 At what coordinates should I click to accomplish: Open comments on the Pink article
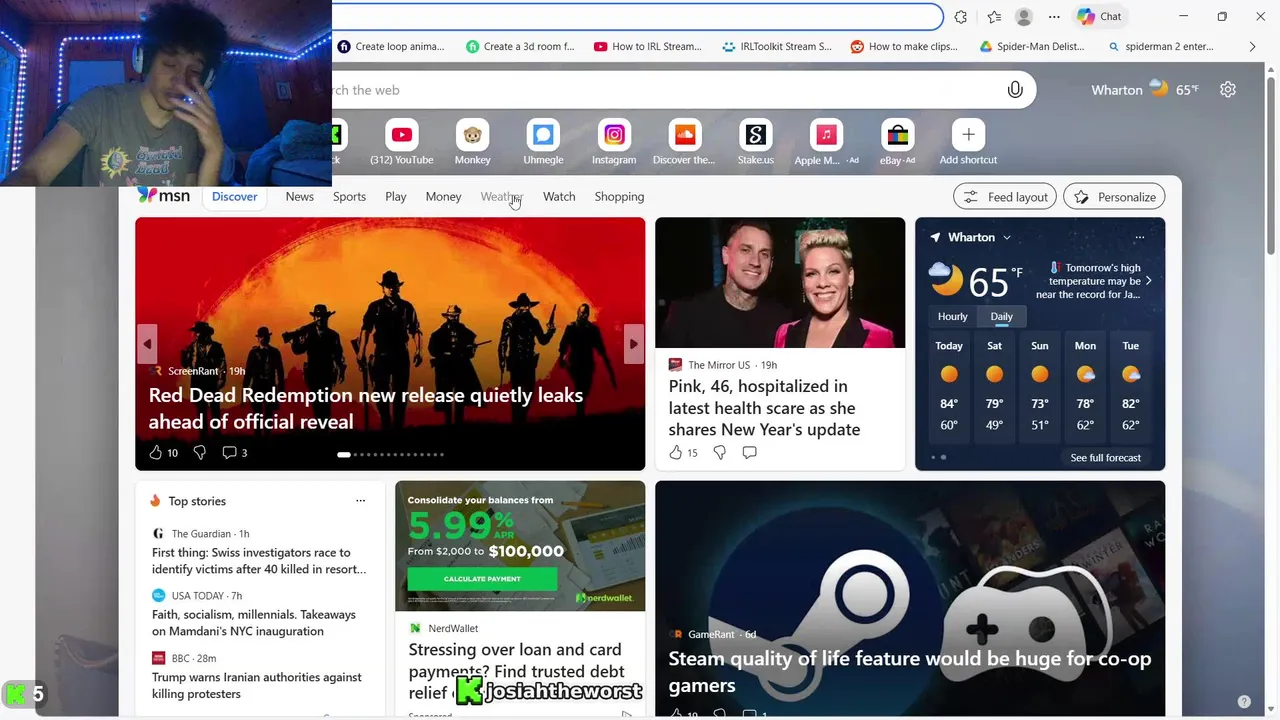(x=749, y=453)
